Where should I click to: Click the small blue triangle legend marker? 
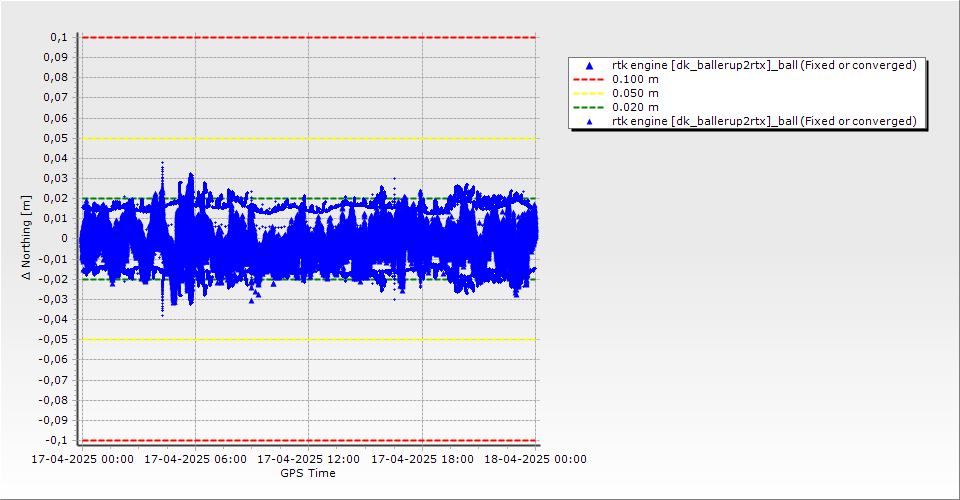coord(590,122)
